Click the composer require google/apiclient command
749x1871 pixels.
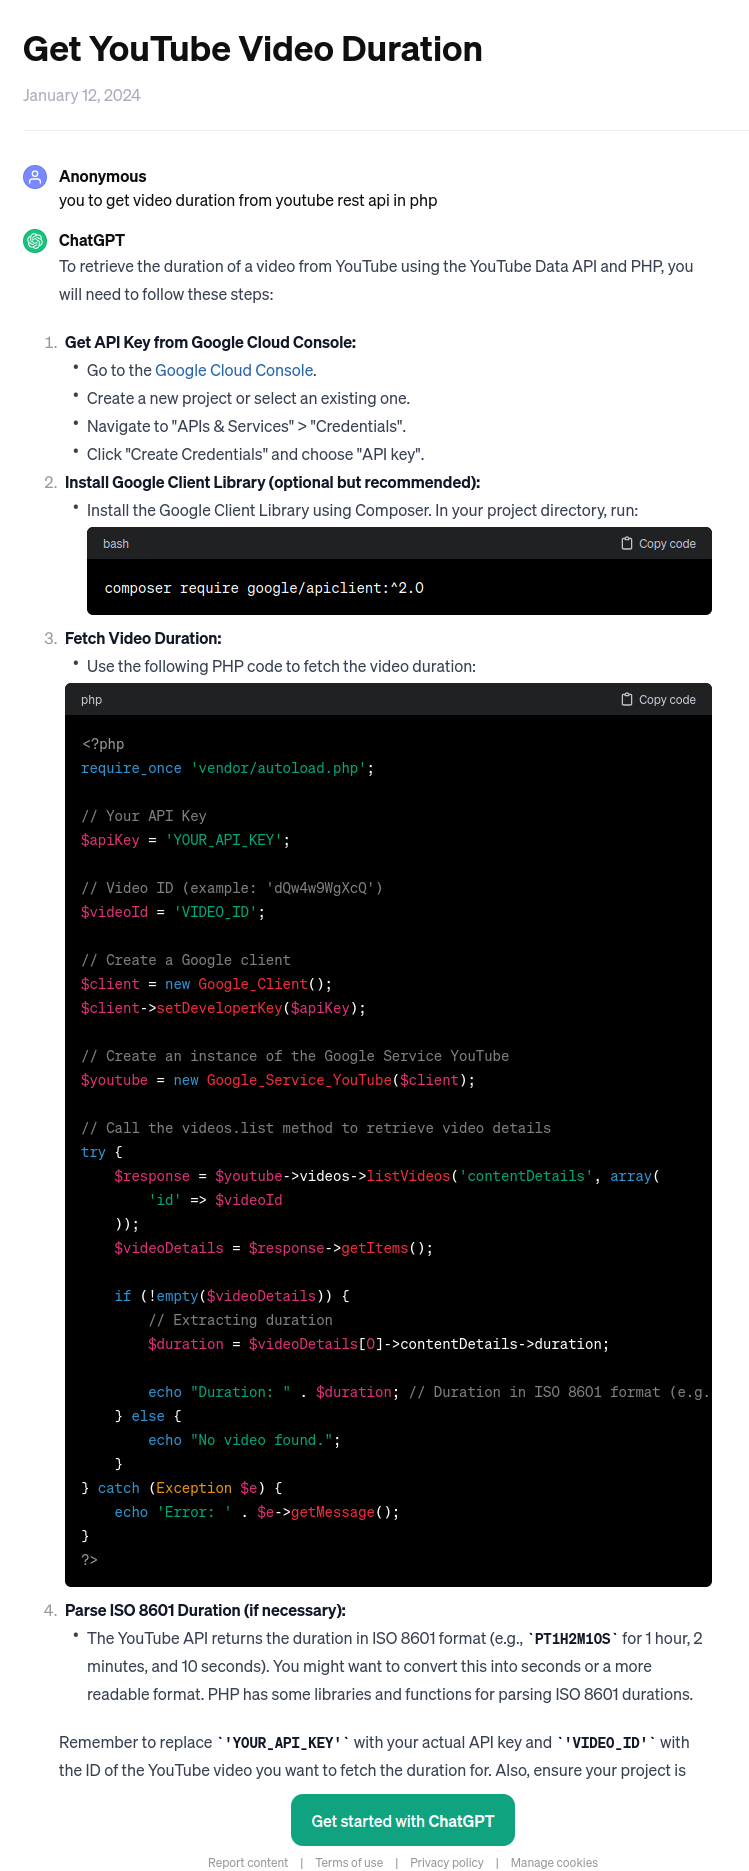[264, 588]
